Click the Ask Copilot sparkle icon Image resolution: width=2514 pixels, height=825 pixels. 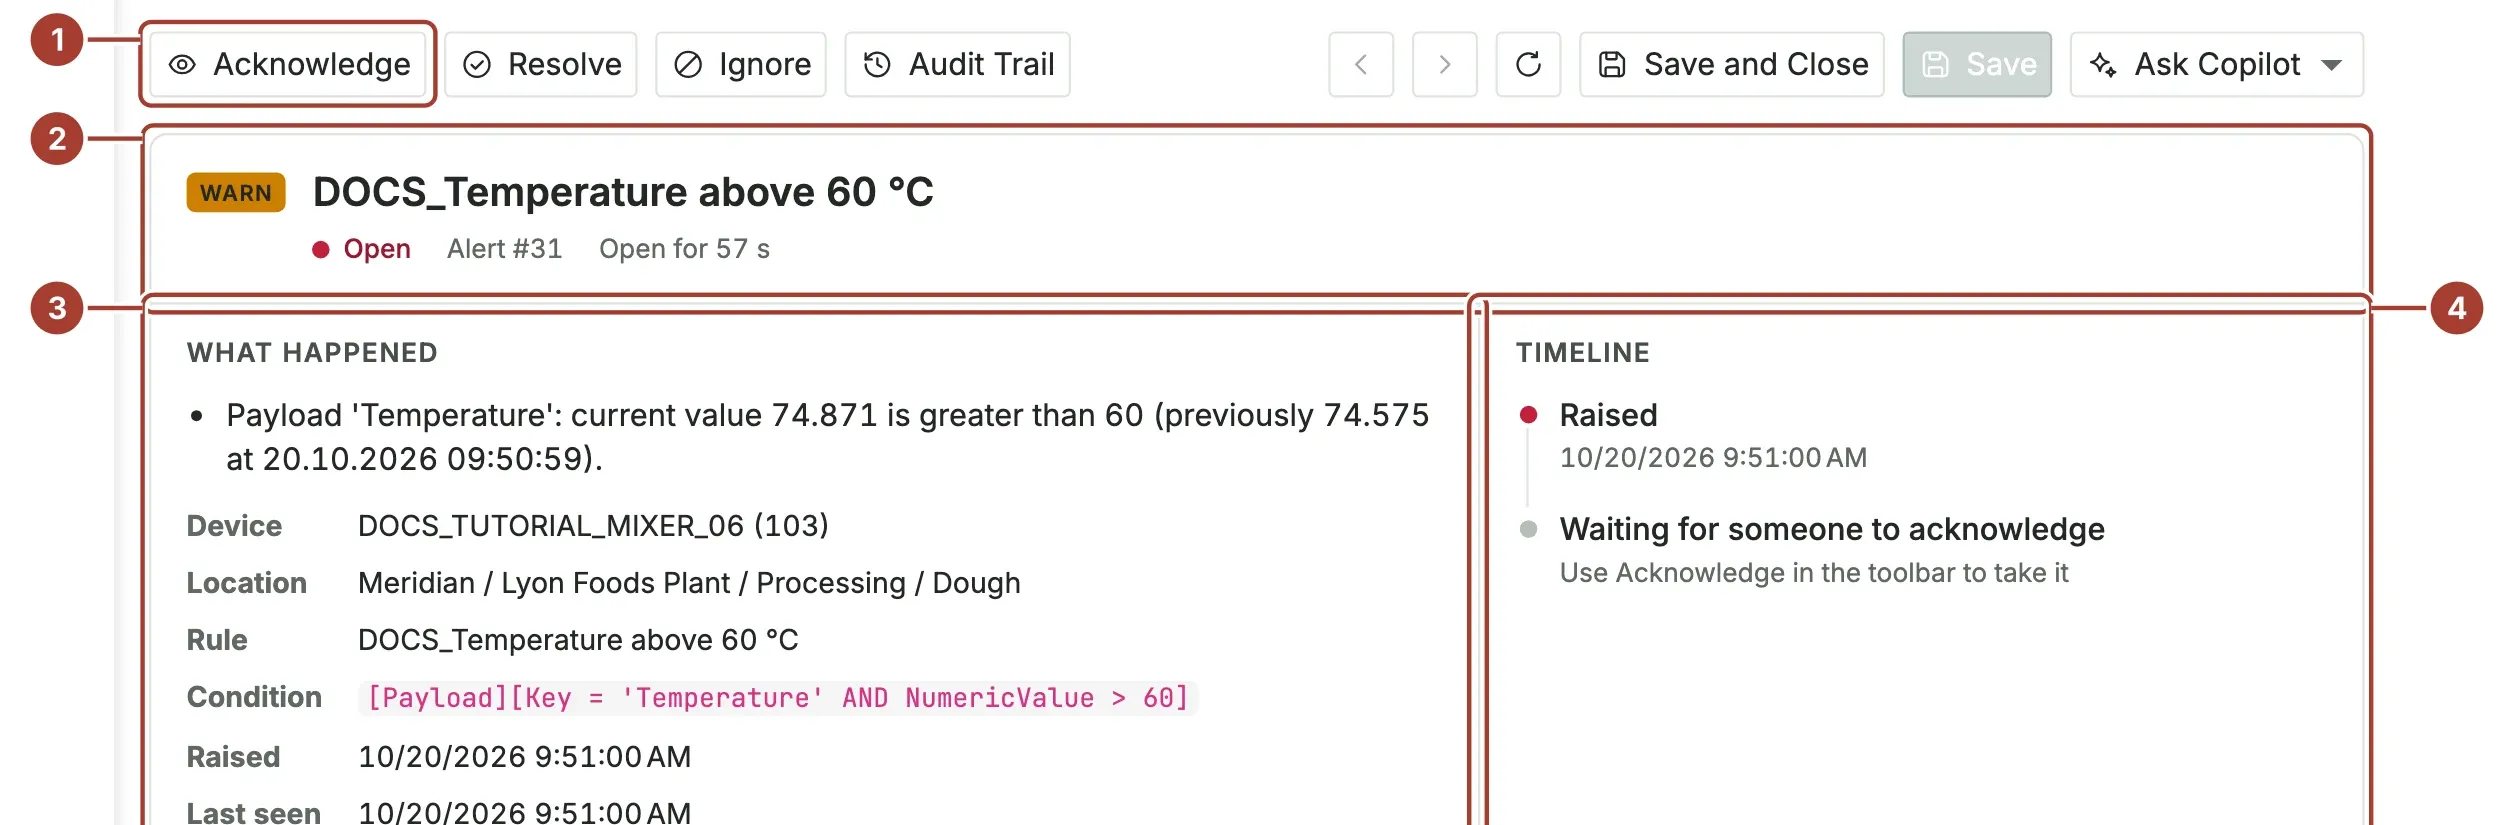click(2103, 65)
